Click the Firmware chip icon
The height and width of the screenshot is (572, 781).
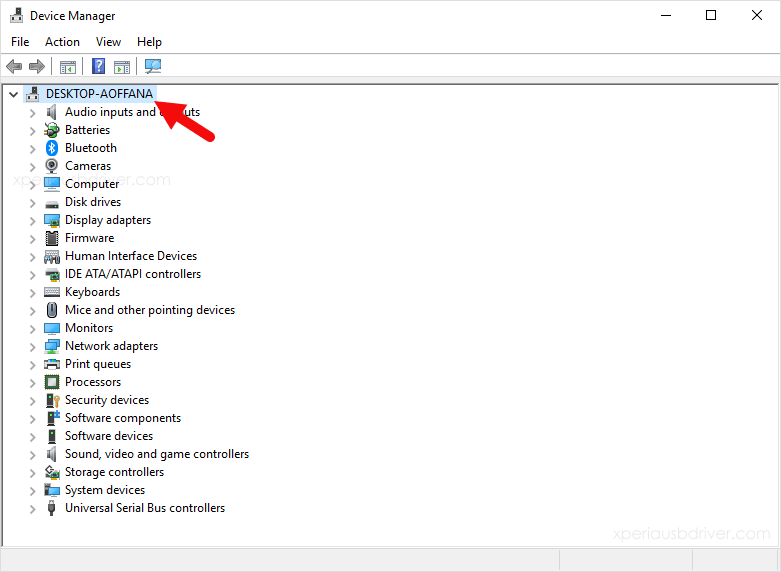pos(52,238)
